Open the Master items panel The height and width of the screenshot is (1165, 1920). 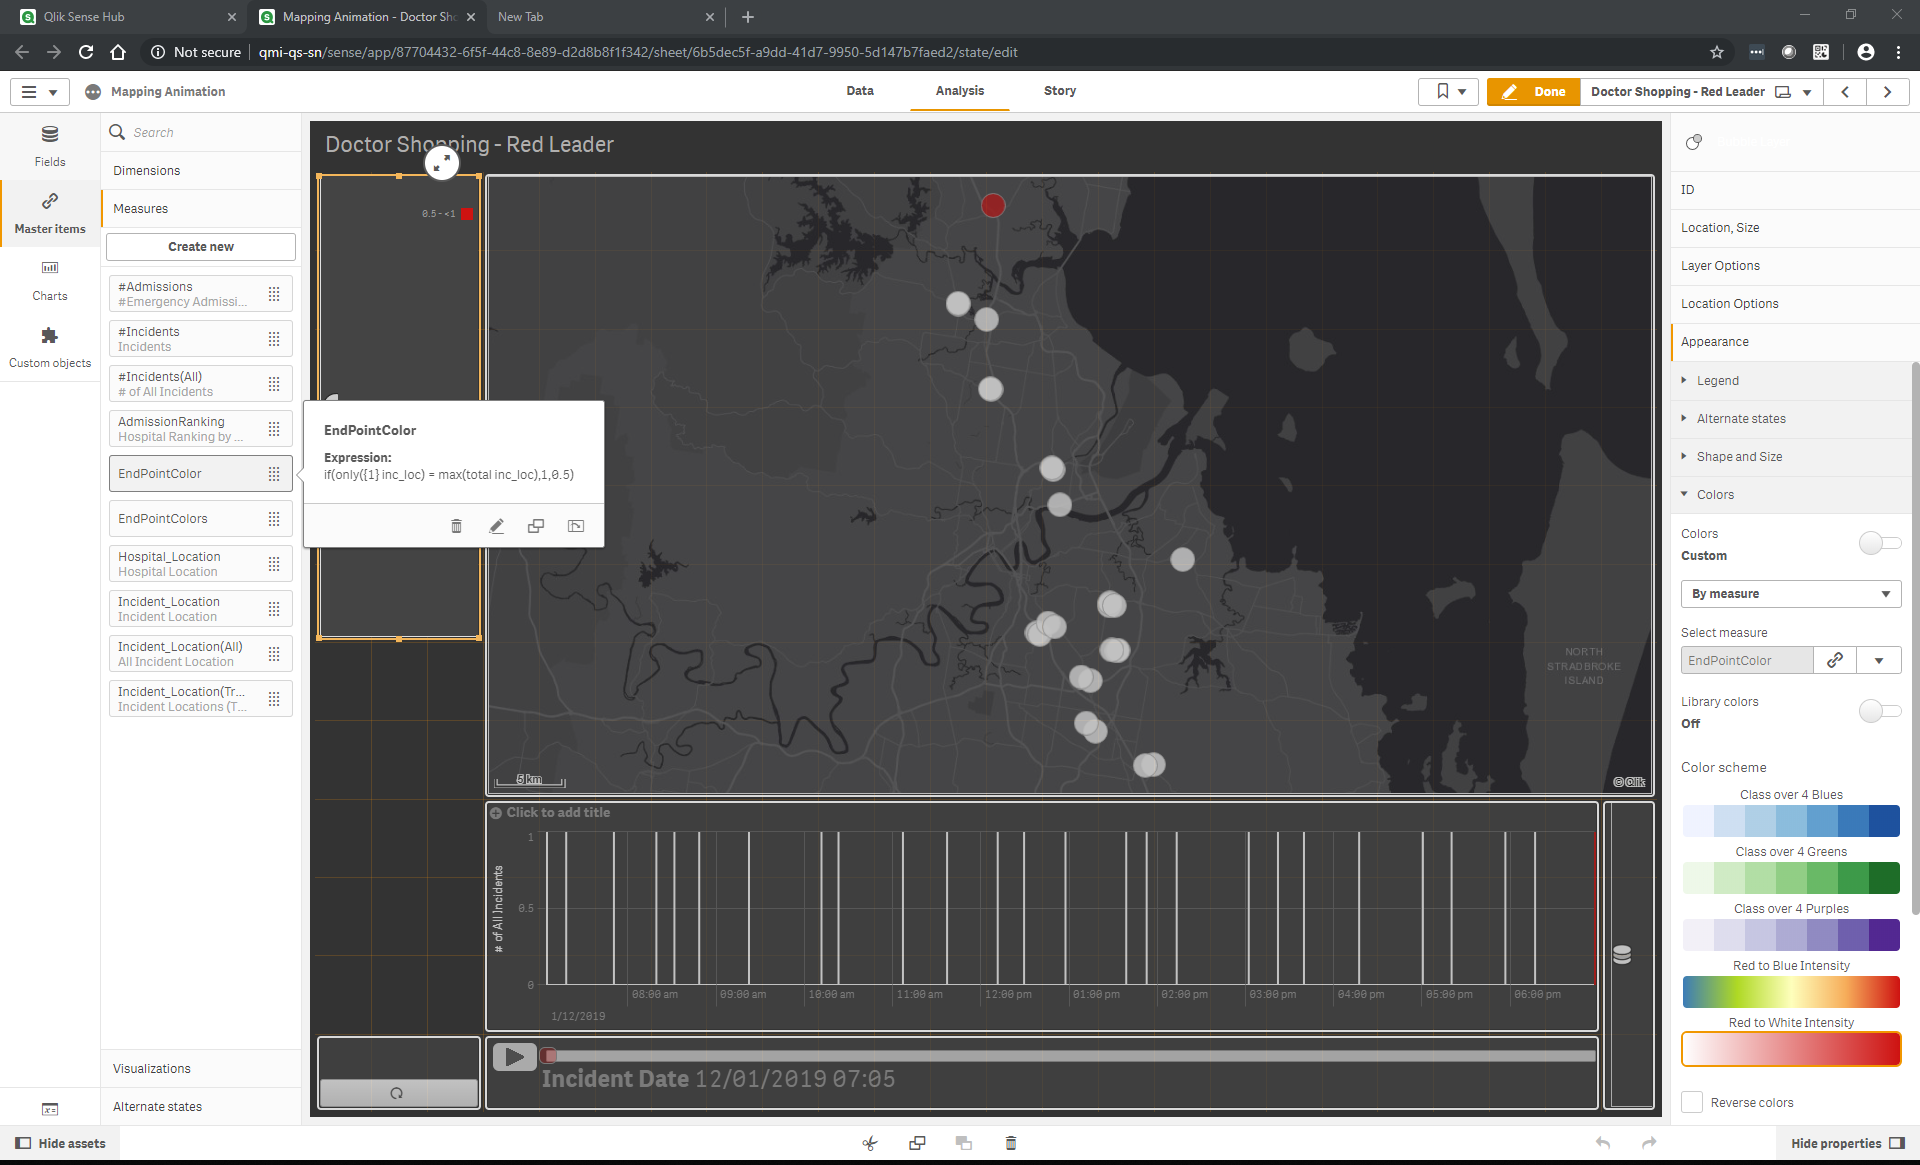(49, 212)
